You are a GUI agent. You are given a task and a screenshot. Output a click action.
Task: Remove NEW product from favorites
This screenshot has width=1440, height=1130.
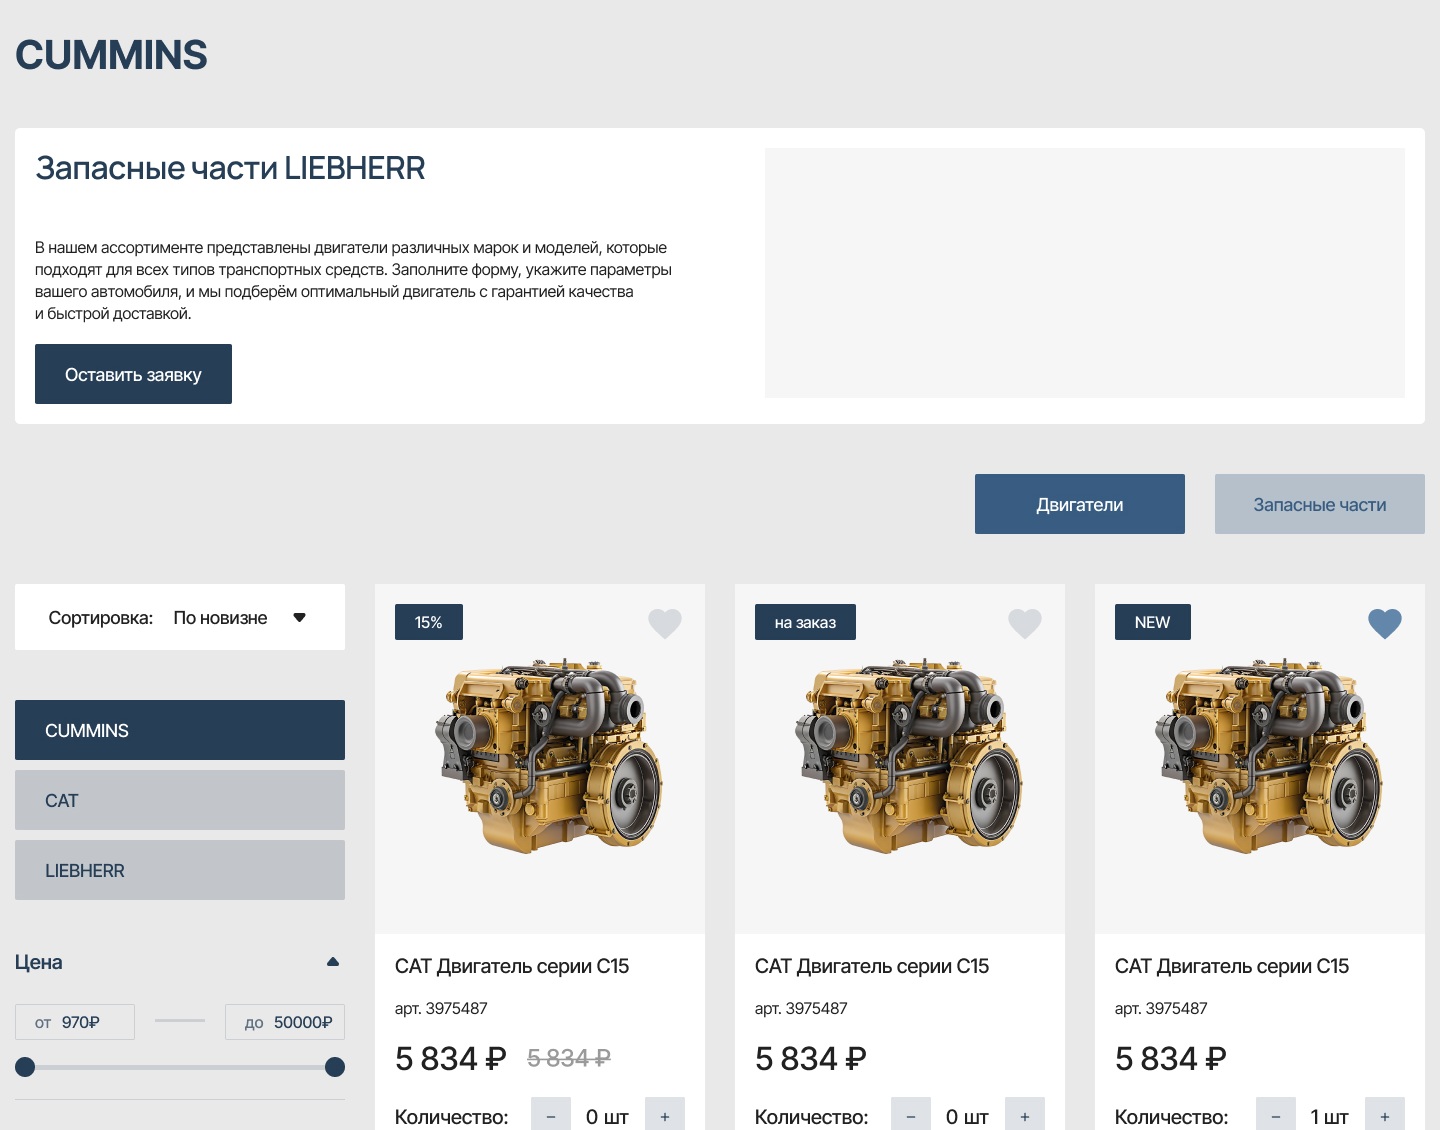(1385, 623)
